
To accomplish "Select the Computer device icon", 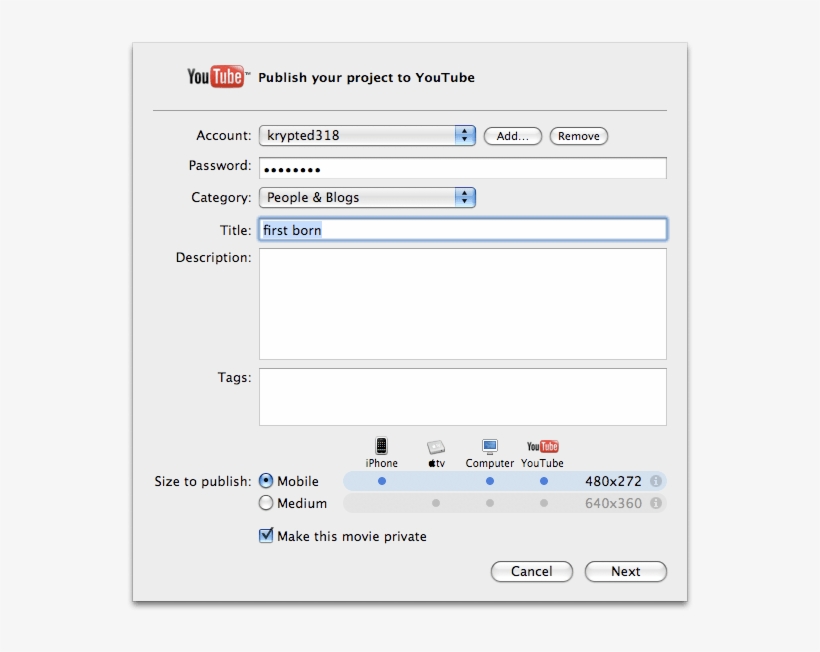I will pos(488,445).
